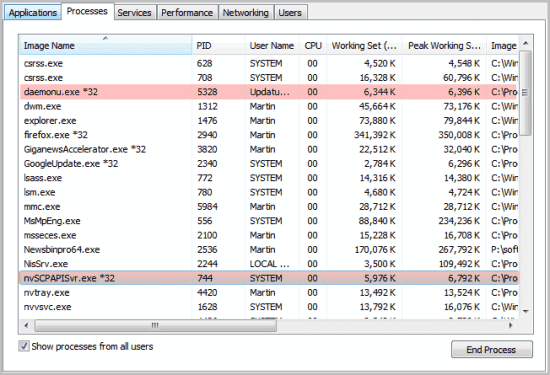Click the vertical scrollbar up arrow

pyautogui.click(x=525, y=43)
